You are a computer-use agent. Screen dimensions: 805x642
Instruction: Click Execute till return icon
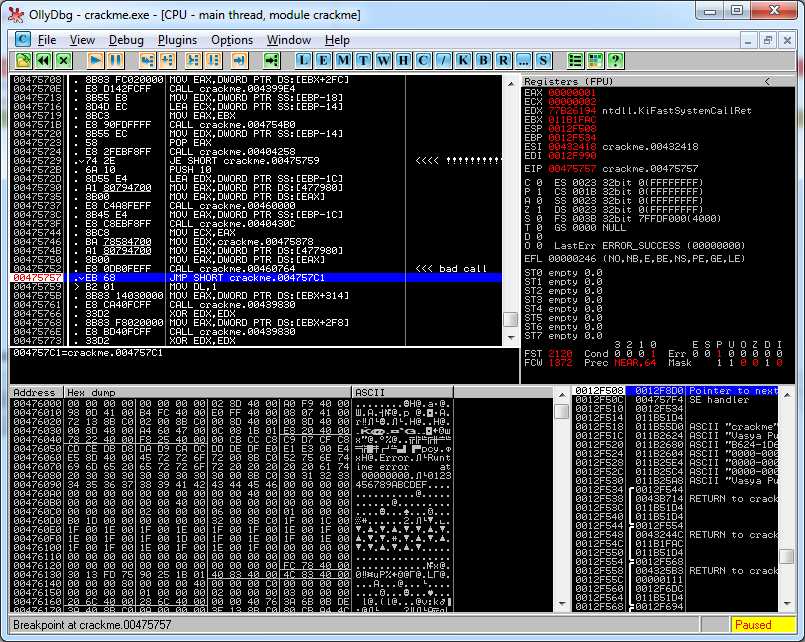239,61
